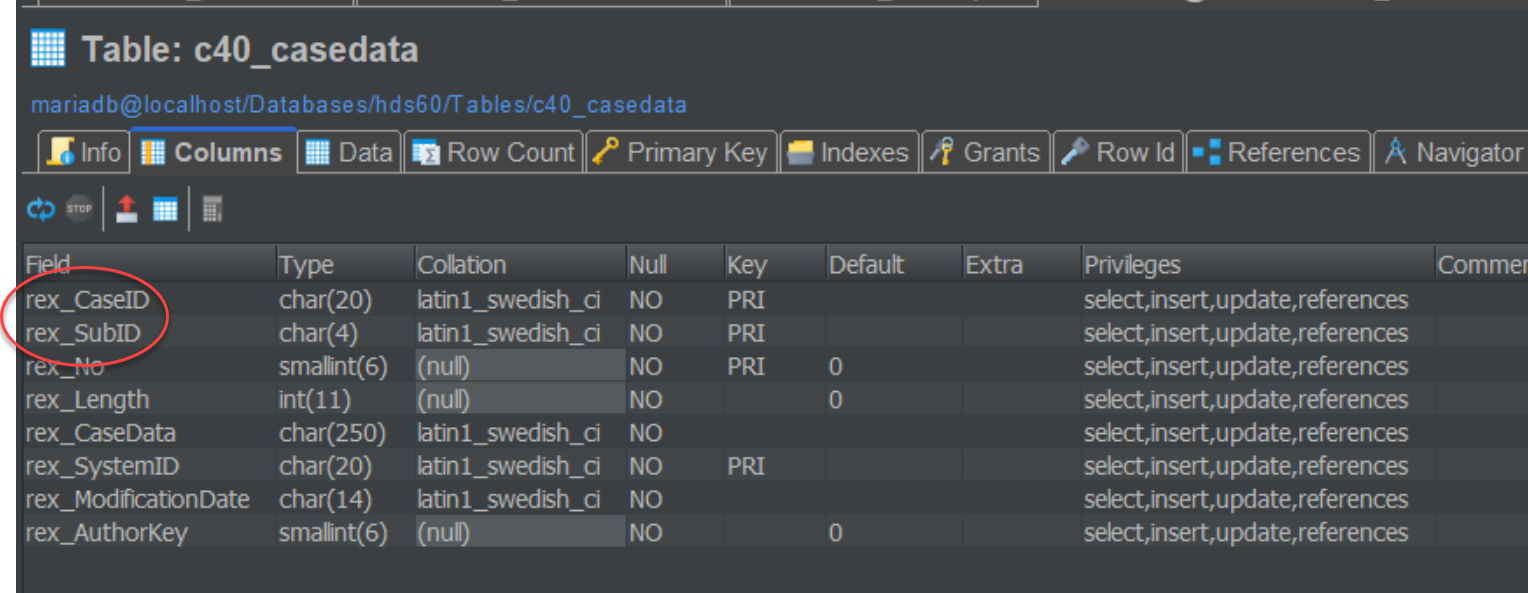The height and width of the screenshot is (593, 1528).
Task: Click the PRI key of rex_SystemID
Action: click(x=775, y=466)
